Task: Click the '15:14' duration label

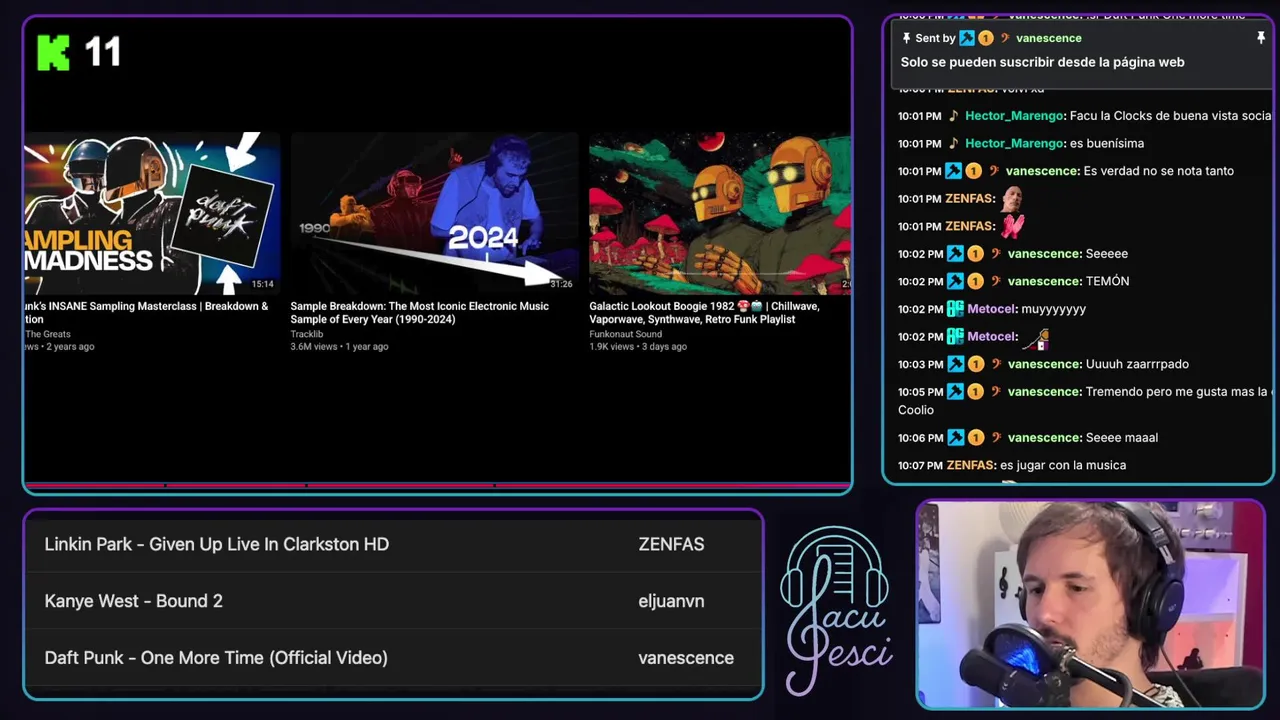Action: click(x=262, y=284)
